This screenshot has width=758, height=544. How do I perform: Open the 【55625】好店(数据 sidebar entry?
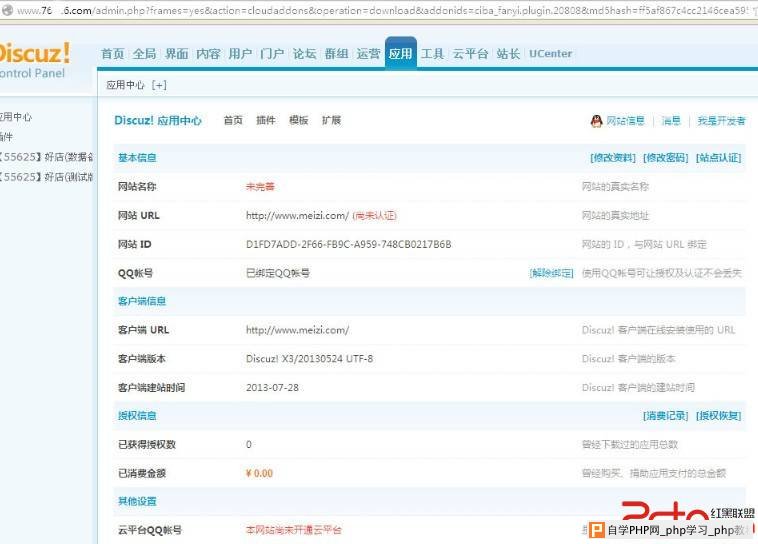coord(47,157)
